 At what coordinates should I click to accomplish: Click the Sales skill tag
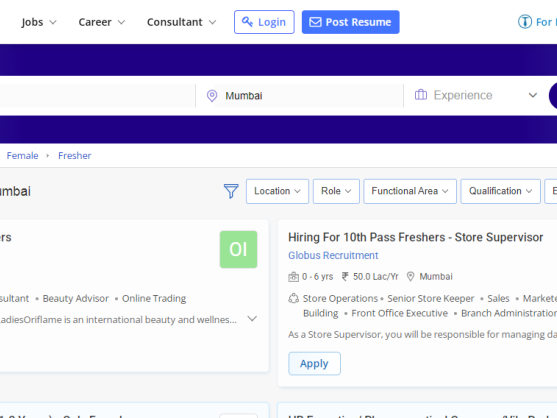point(498,298)
